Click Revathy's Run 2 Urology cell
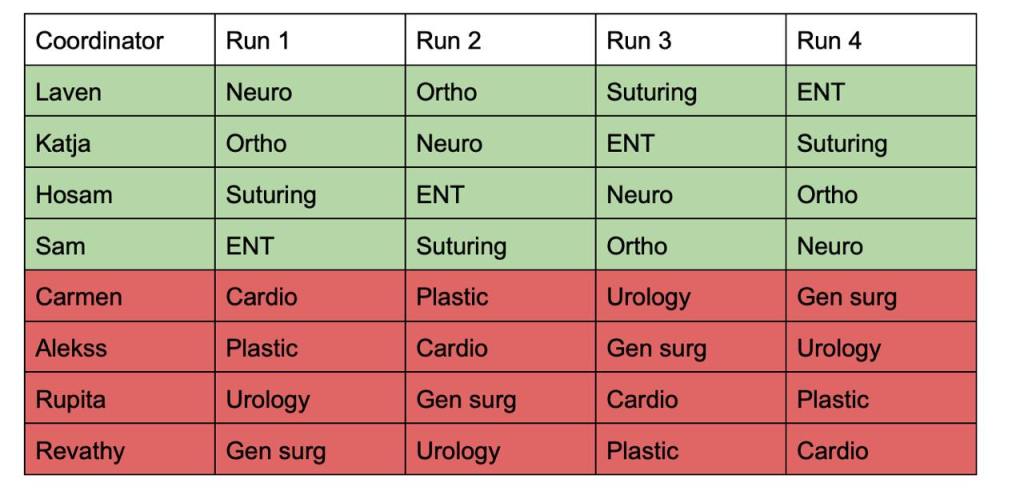1024x503 pixels. (x=500, y=450)
